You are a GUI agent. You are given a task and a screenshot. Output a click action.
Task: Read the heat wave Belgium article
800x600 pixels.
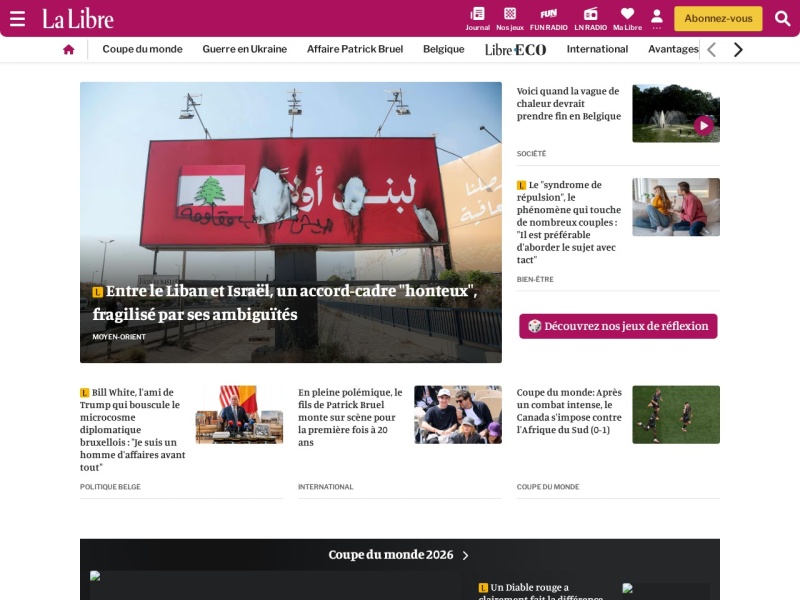coord(568,104)
